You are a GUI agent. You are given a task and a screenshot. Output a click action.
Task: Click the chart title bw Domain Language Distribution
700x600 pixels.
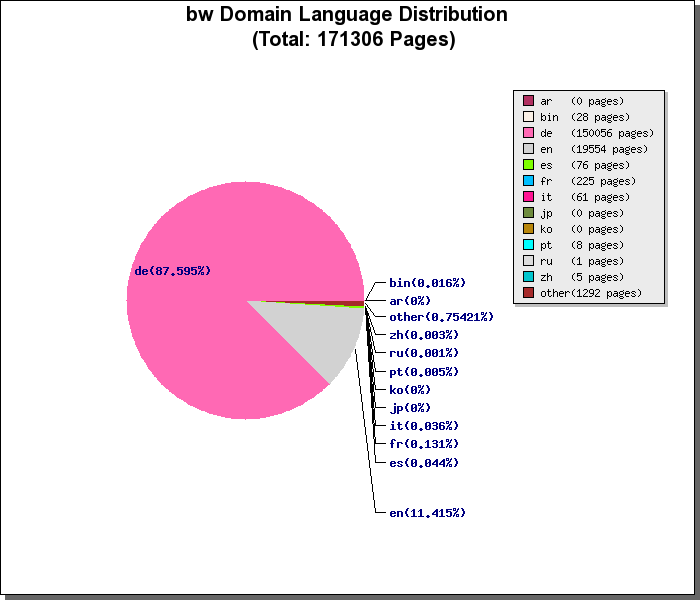pos(347,14)
